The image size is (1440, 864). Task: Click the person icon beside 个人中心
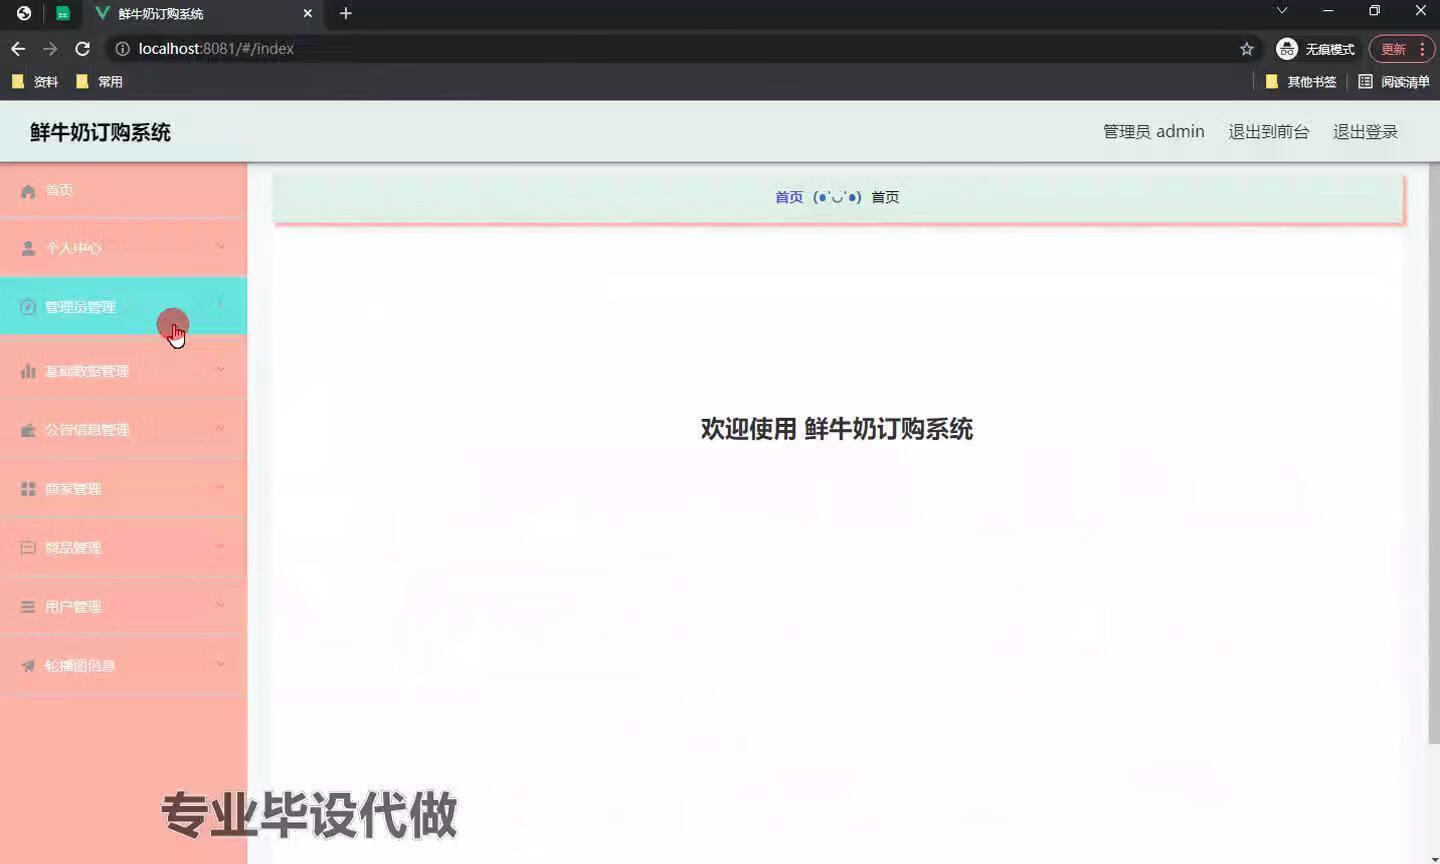[x=28, y=248]
